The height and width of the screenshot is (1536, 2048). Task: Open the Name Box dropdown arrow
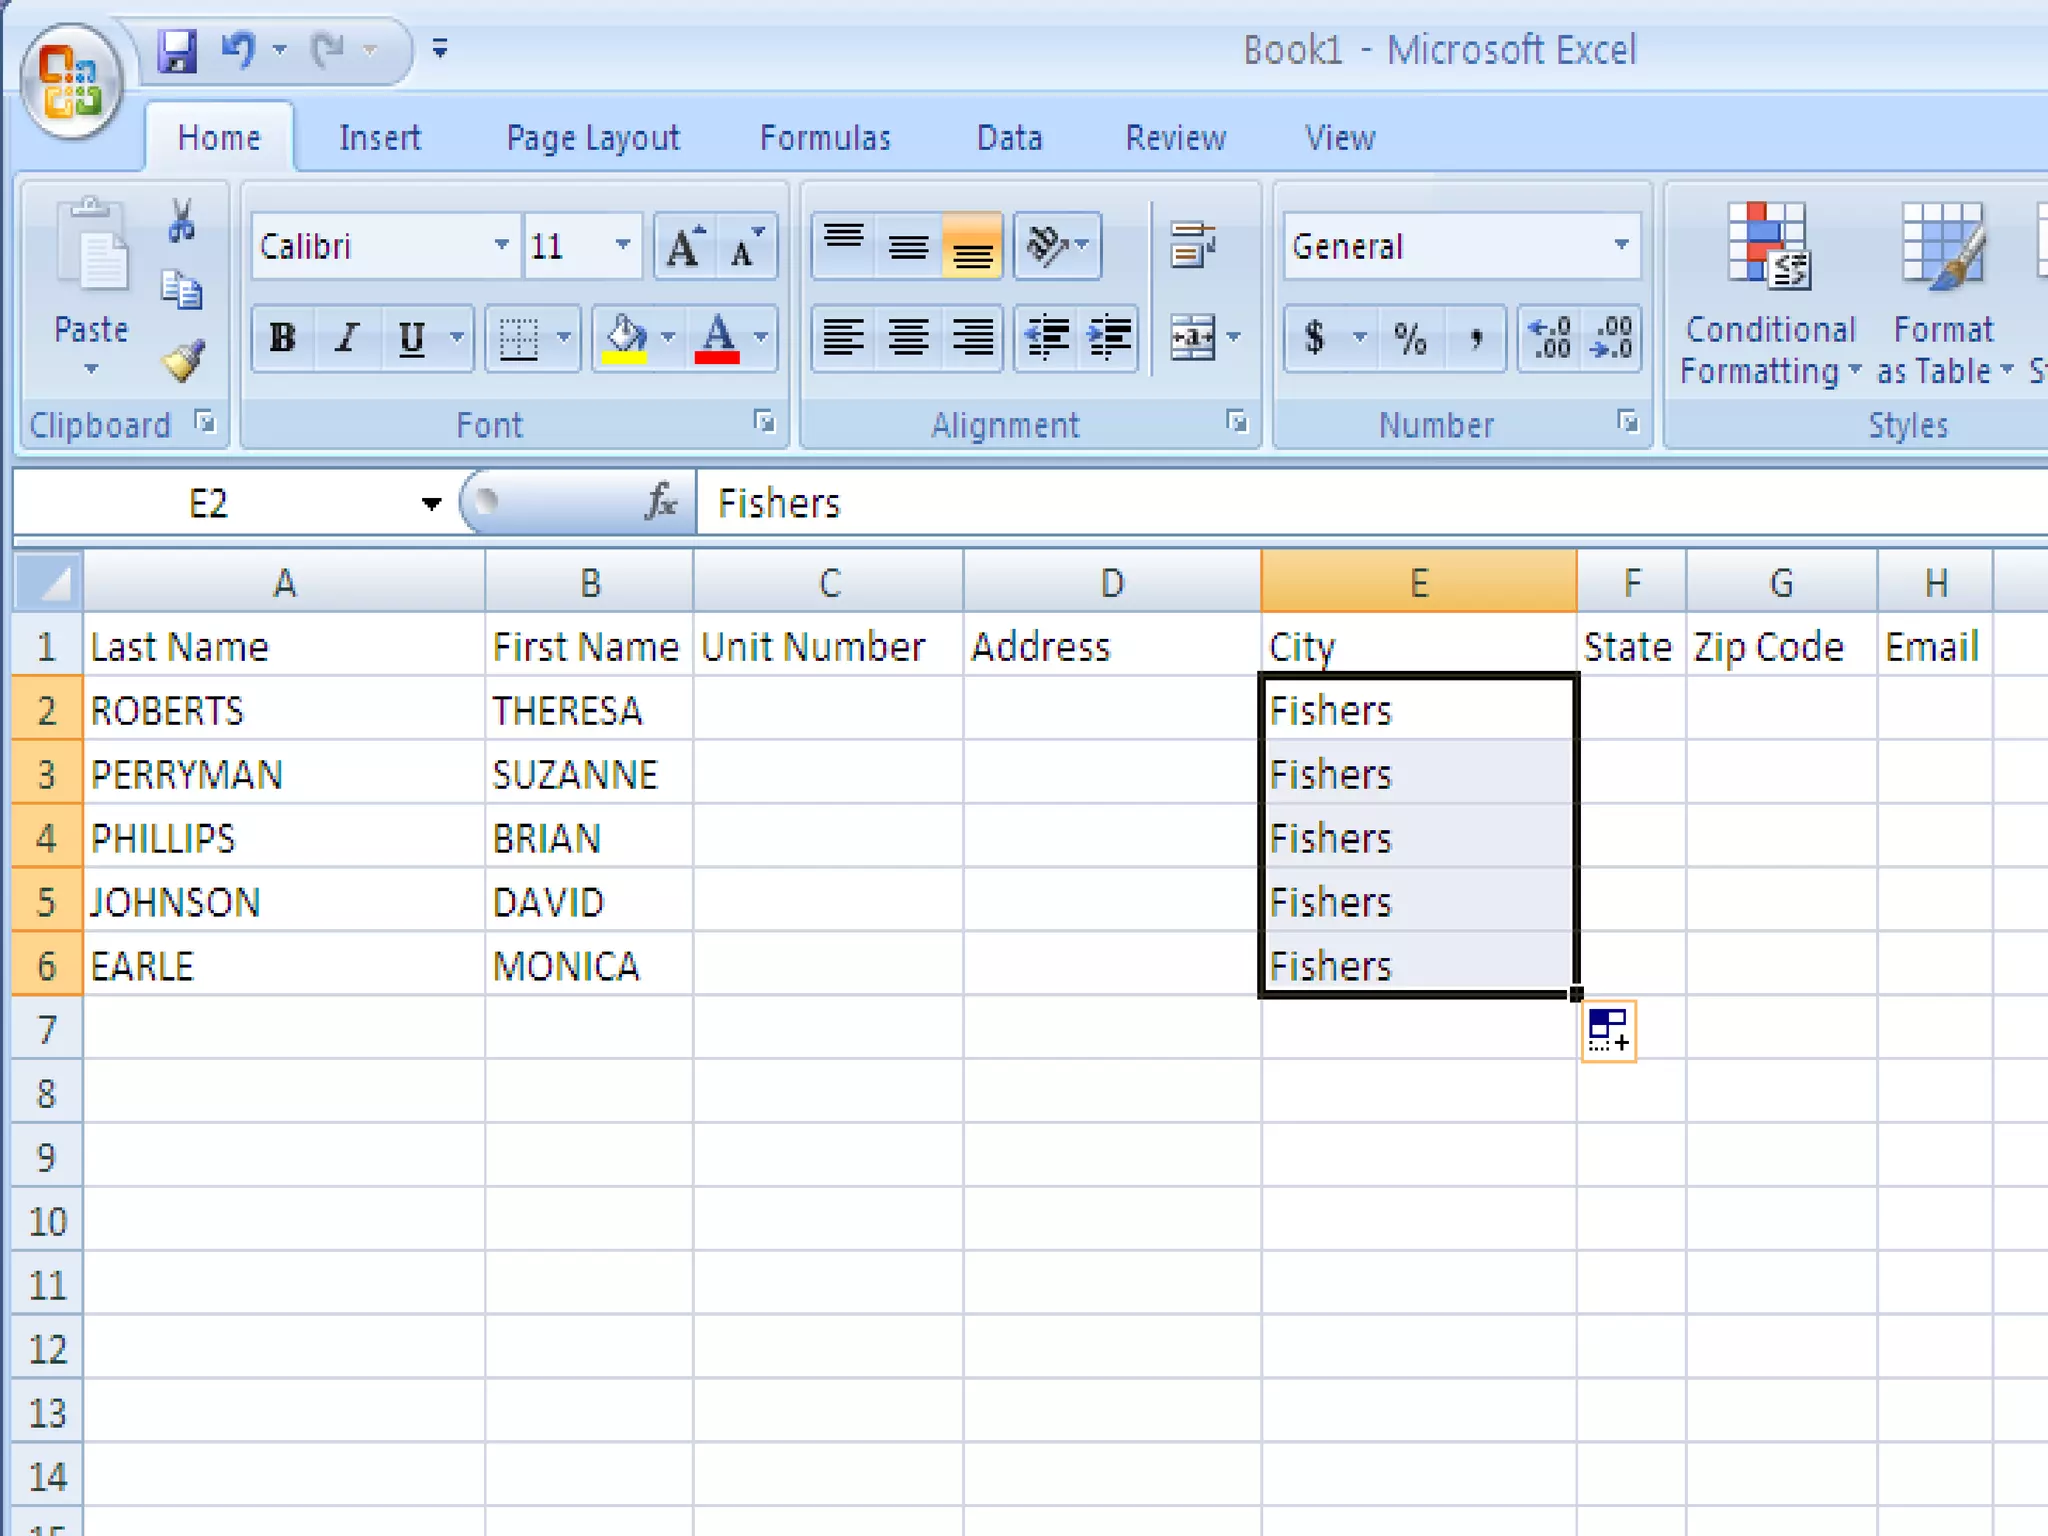point(431,503)
